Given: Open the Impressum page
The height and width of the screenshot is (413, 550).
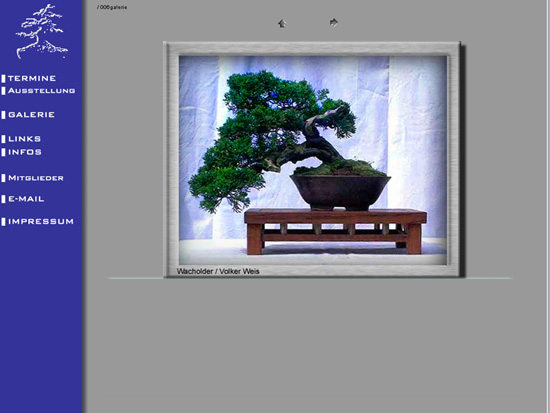Looking at the screenshot, I should [41, 221].
